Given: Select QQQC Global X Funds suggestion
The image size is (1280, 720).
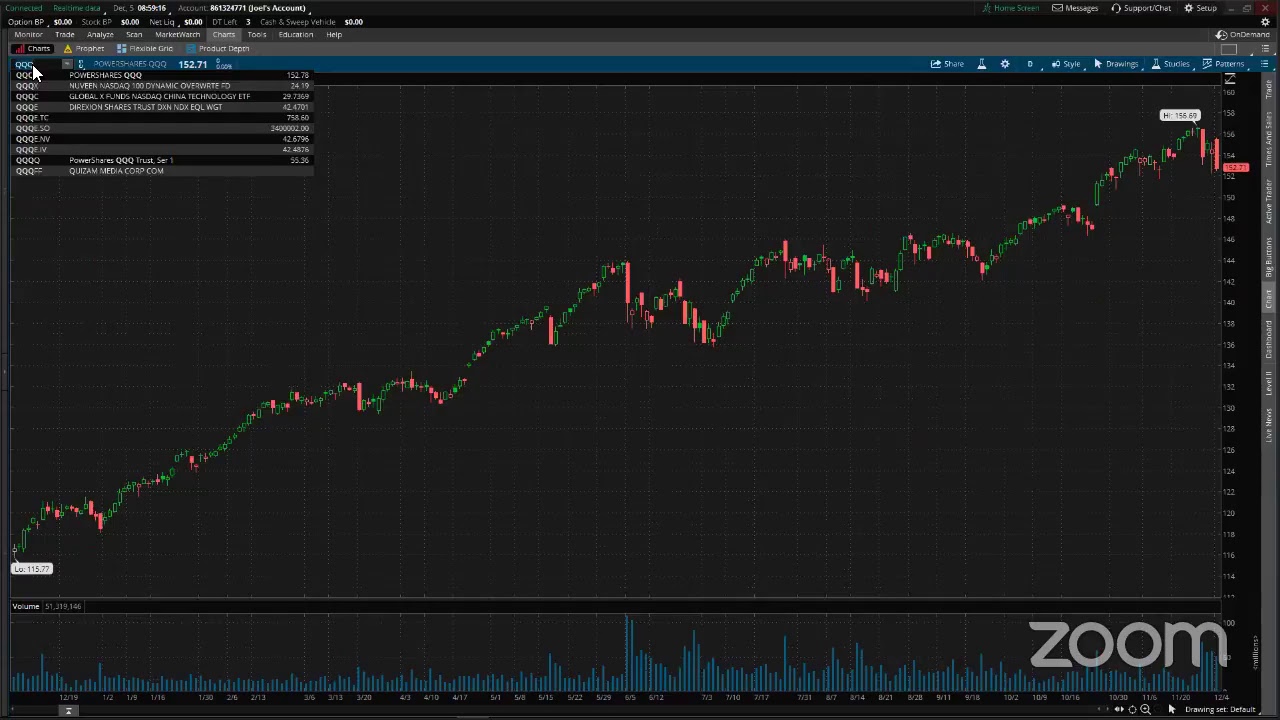Looking at the screenshot, I should click(162, 96).
